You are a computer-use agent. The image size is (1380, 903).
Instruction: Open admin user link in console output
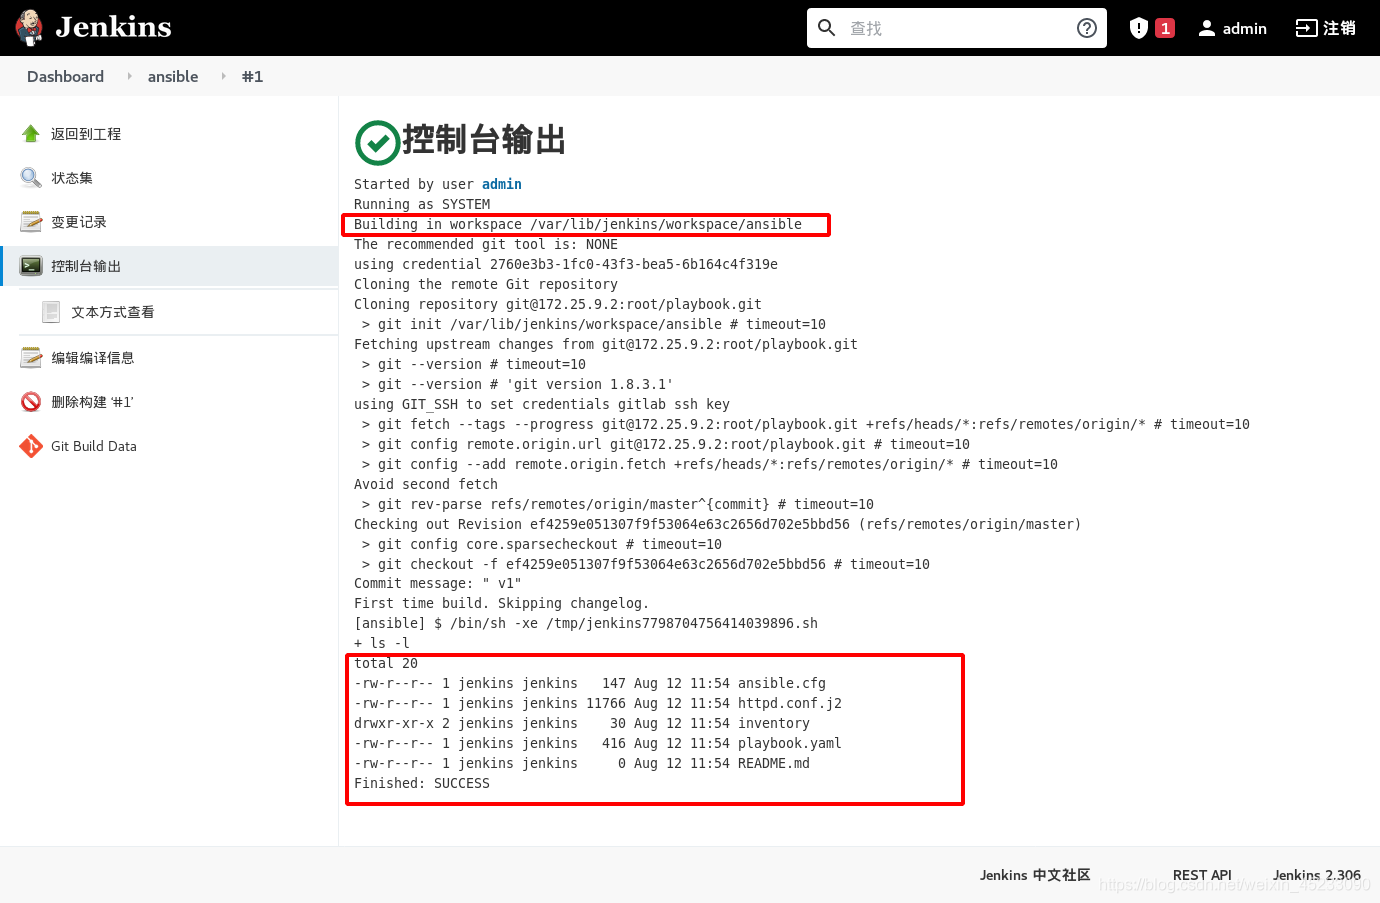[502, 184]
